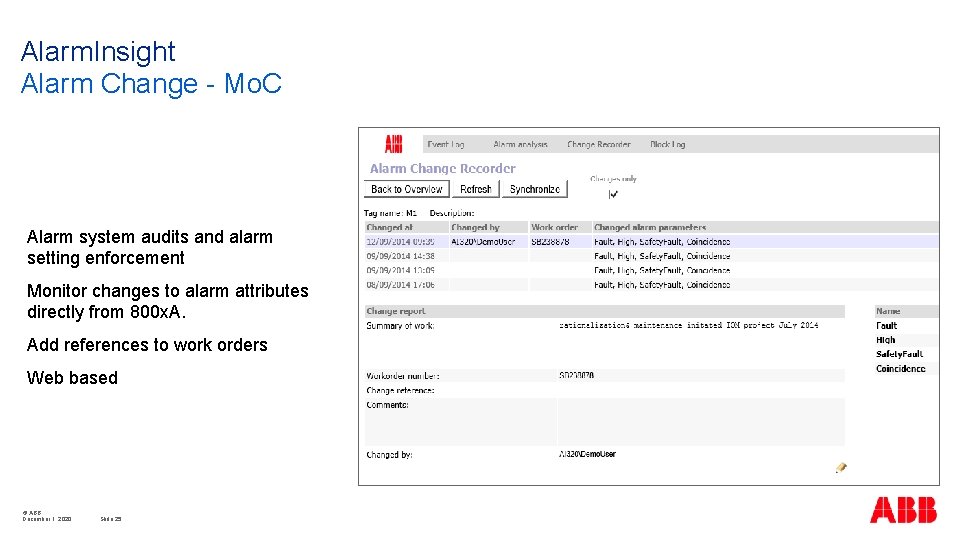Click the Back to Overview button
The width and height of the screenshot is (960, 540).
(x=407, y=189)
